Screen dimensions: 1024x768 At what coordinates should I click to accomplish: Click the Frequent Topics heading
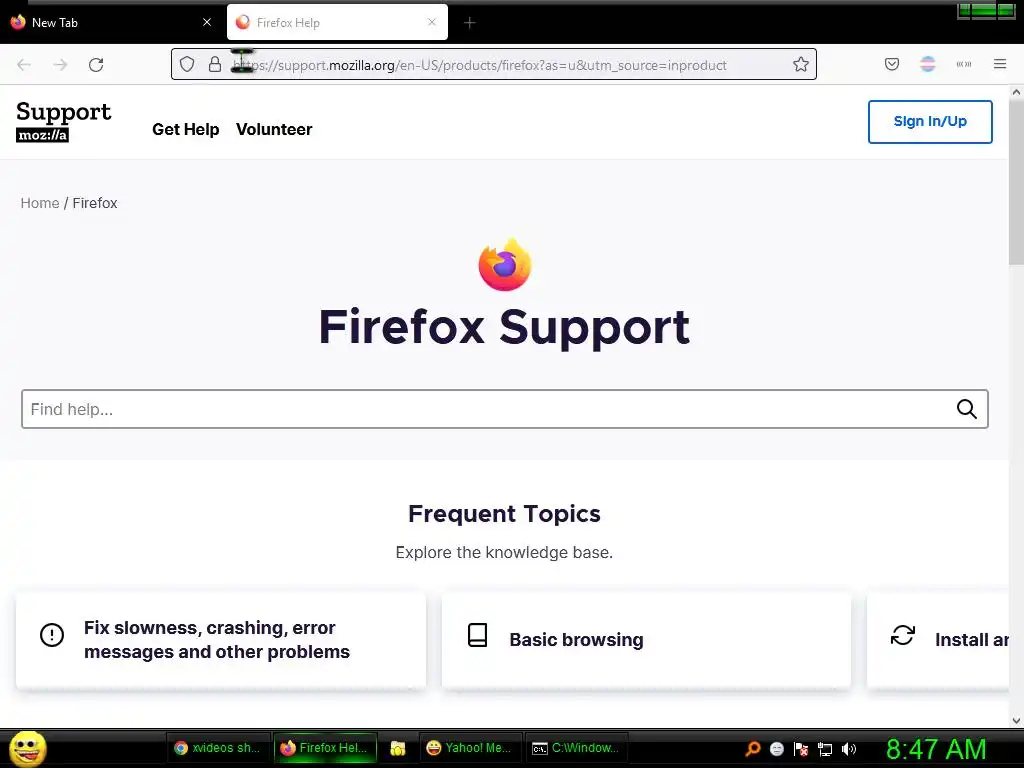pyautogui.click(x=504, y=514)
